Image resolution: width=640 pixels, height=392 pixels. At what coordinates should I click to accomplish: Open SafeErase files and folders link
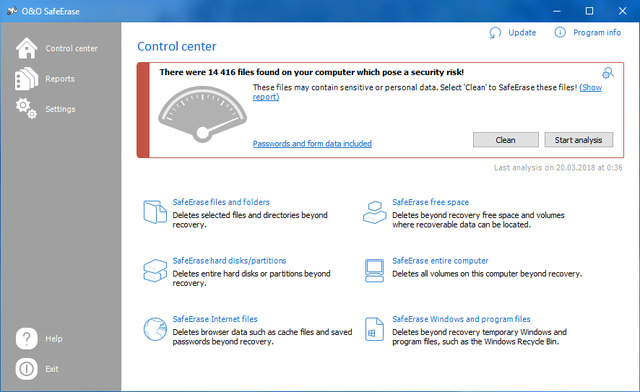pos(221,202)
